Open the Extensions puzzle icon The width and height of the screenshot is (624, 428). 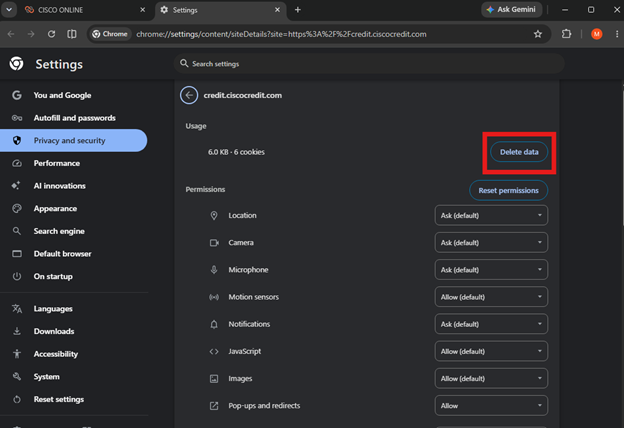[x=566, y=34]
